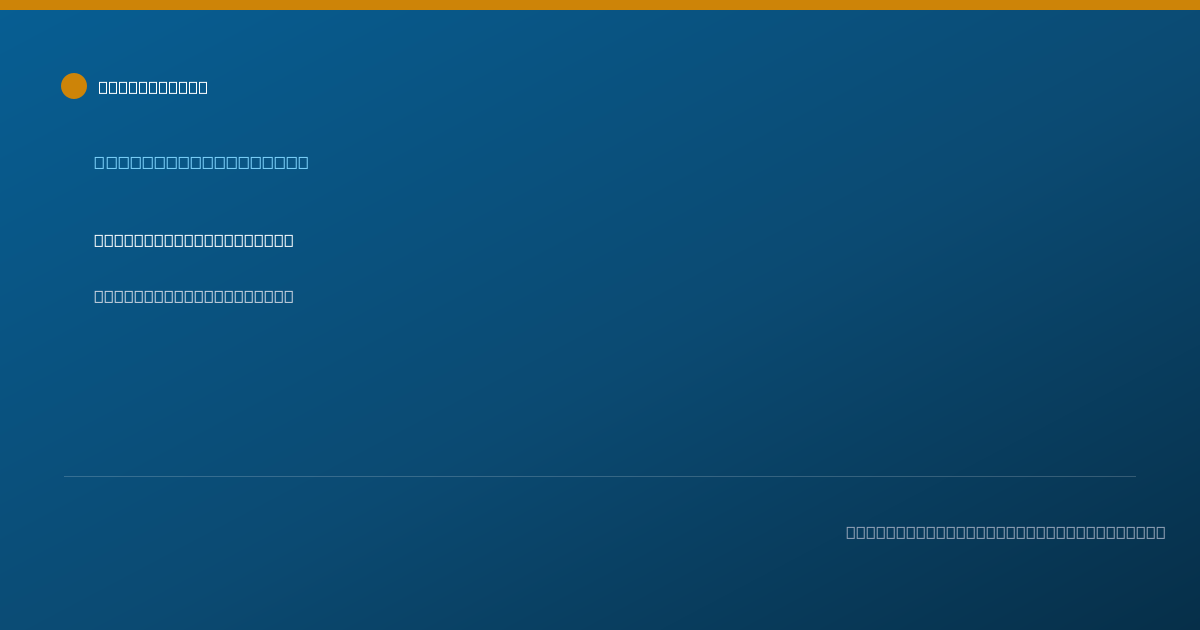Click first character of the white title
This screenshot has height=630, width=1200.
tap(103, 87)
